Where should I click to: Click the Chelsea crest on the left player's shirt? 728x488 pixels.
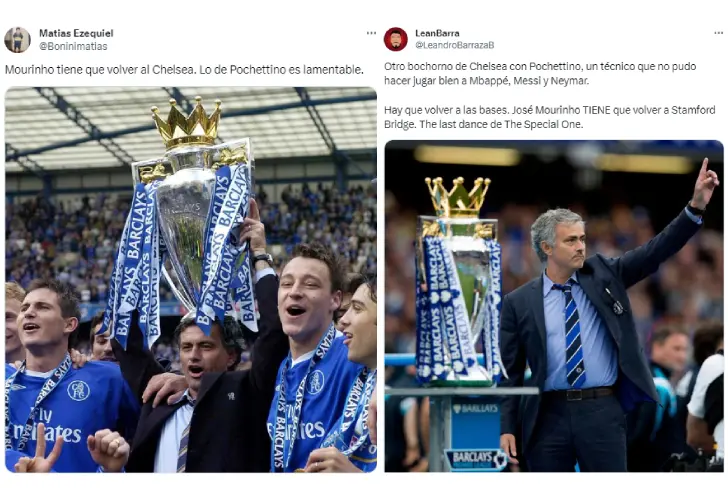[x=78, y=390]
